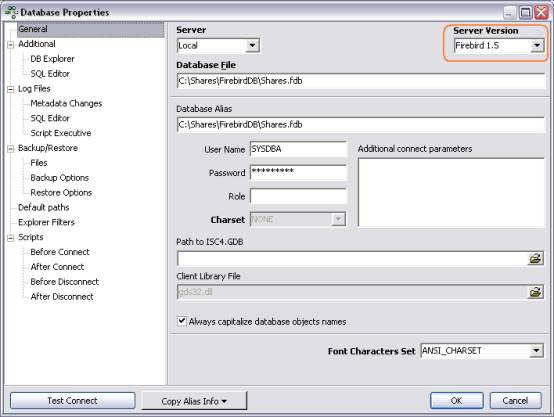Select the Backup/Restore tree item
The width and height of the screenshot is (554, 417).
[48, 148]
